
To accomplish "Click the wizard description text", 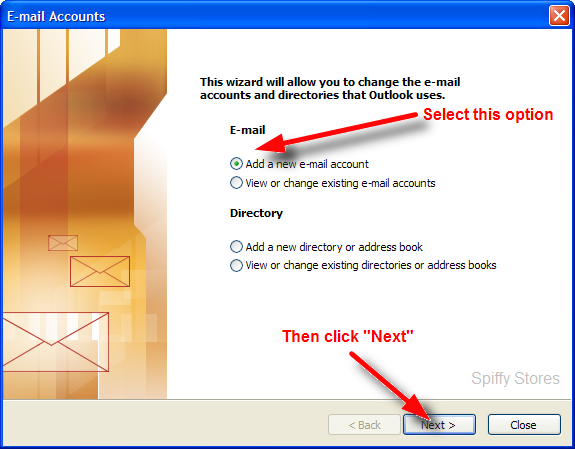I will click(x=330, y=88).
